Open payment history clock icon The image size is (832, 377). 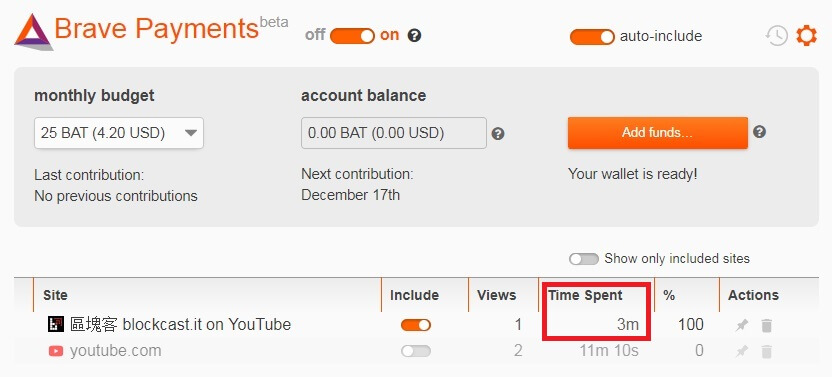coord(776,36)
